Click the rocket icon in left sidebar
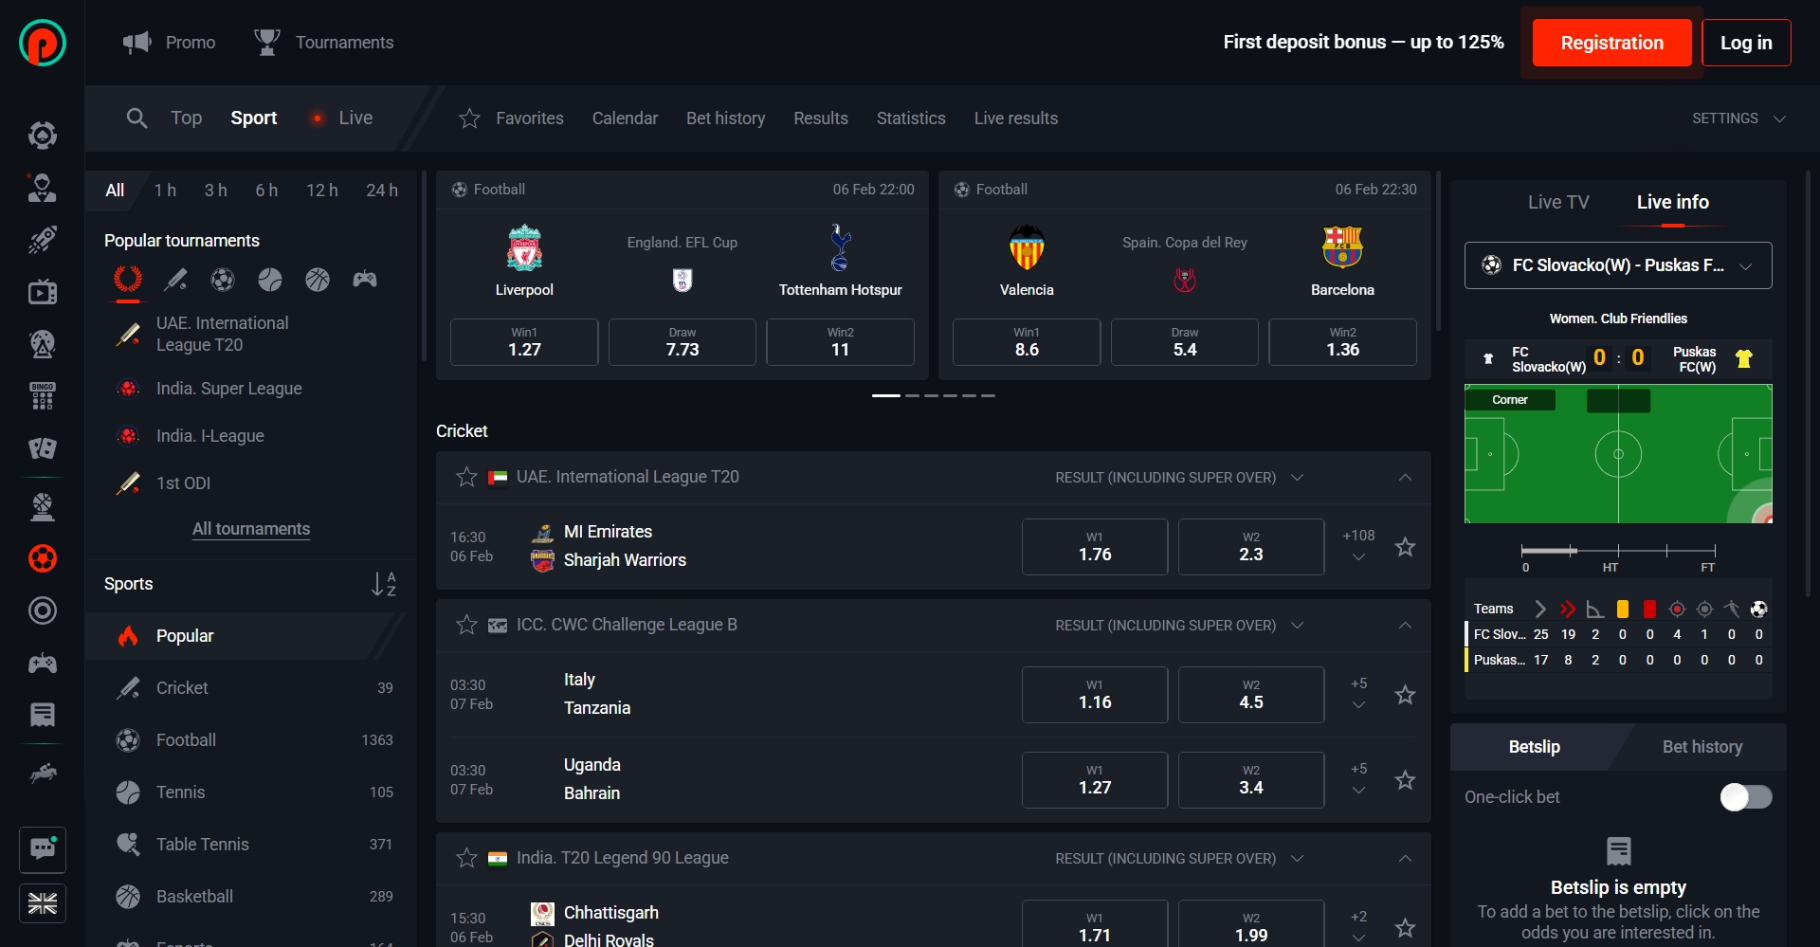Image resolution: width=1820 pixels, height=947 pixels. (42, 240)
